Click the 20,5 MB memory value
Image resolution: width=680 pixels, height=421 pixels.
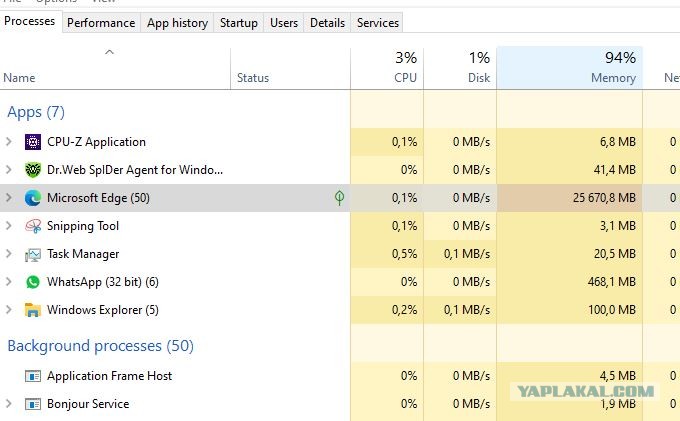(x=615, y=254)
